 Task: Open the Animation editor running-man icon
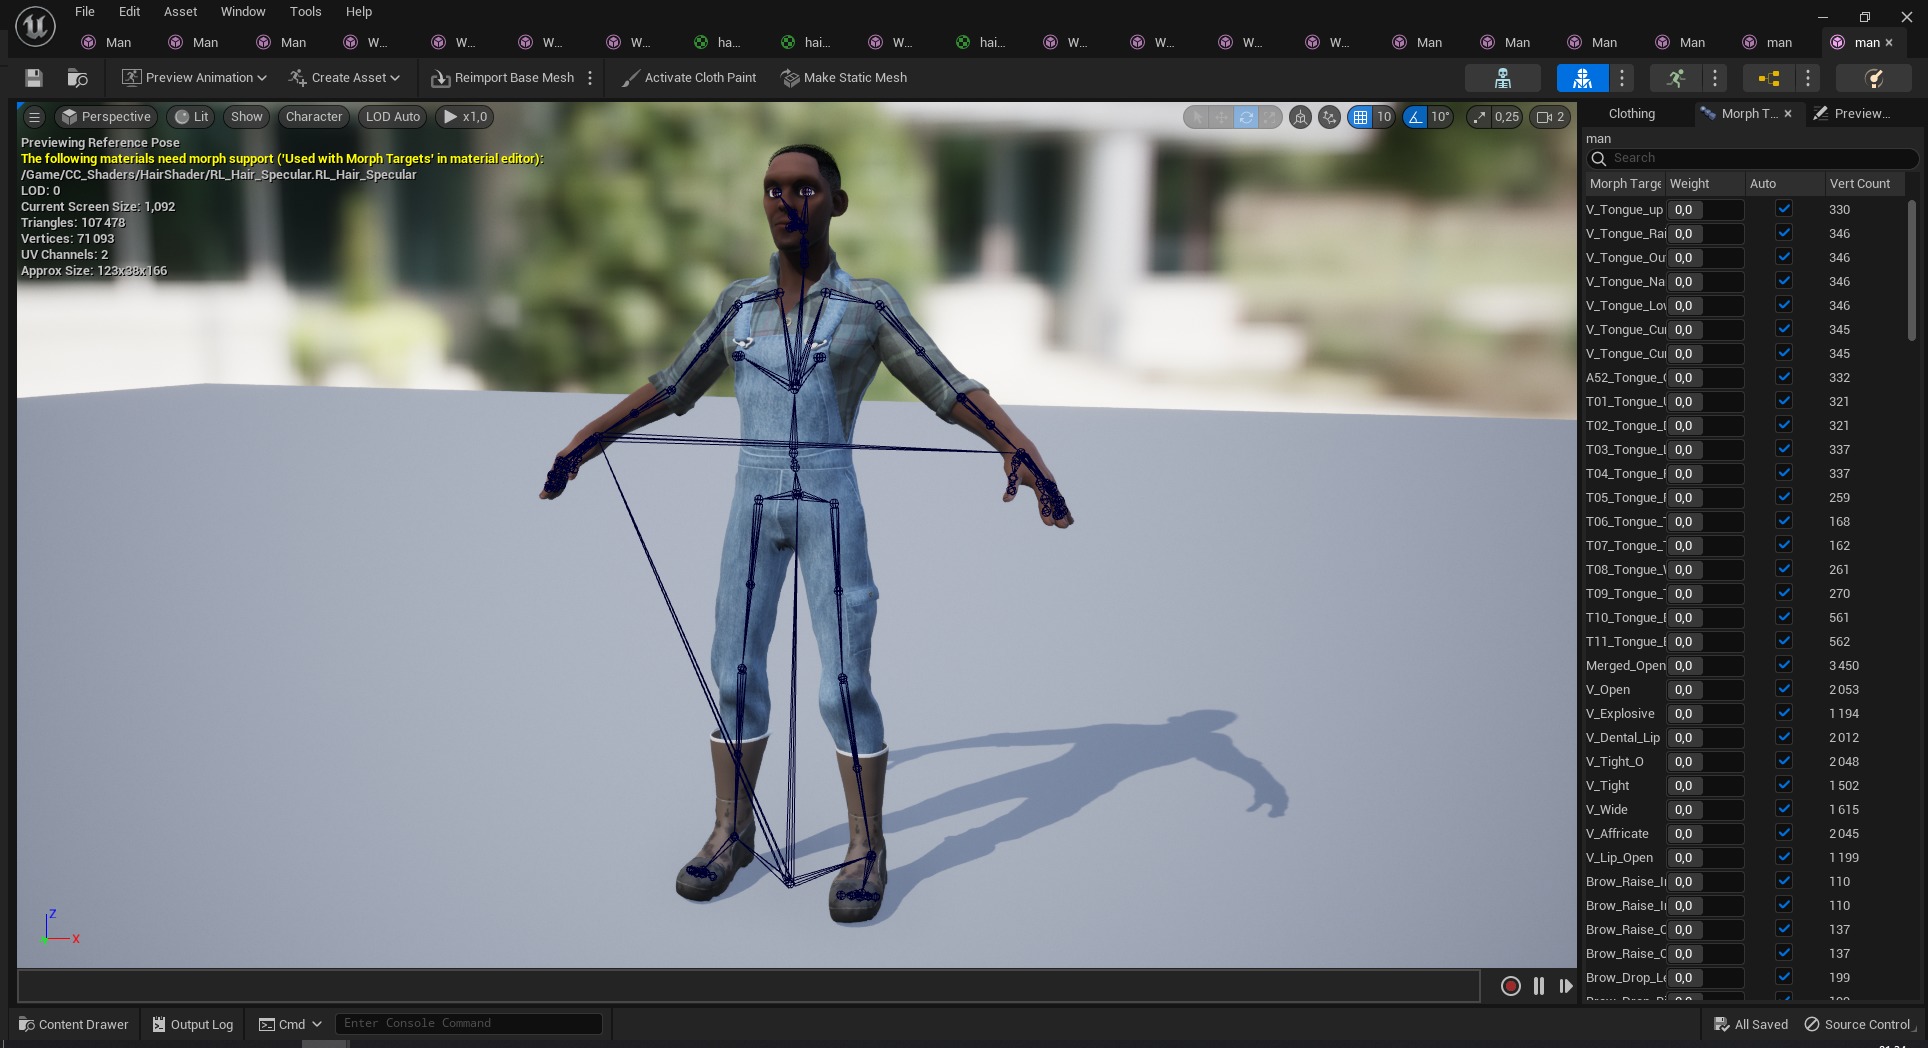(x=1676, y=78)
